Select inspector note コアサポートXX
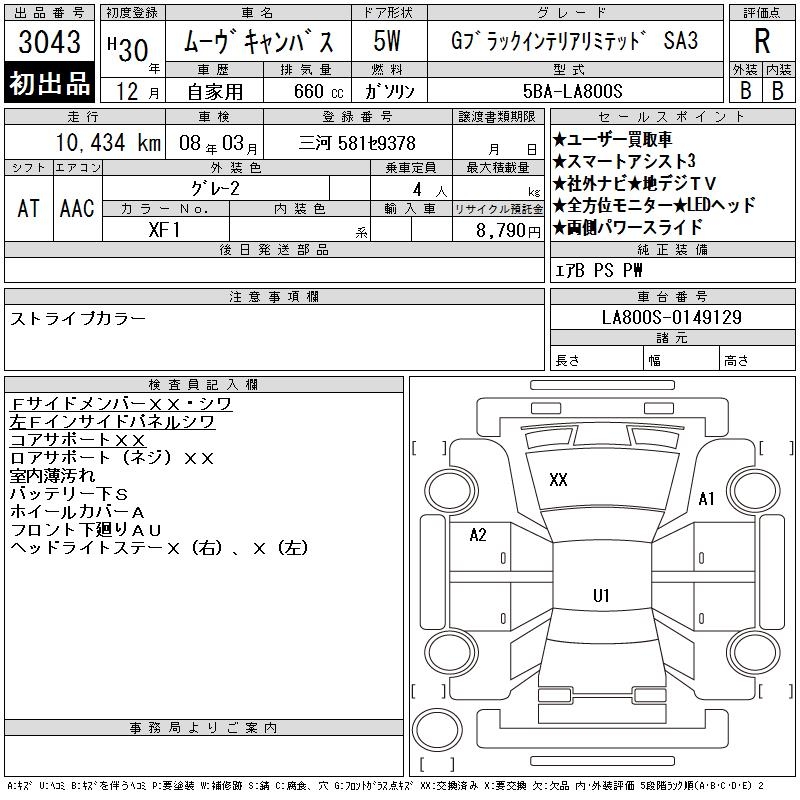Screen dimensions: 800x800 click(78, 440)
